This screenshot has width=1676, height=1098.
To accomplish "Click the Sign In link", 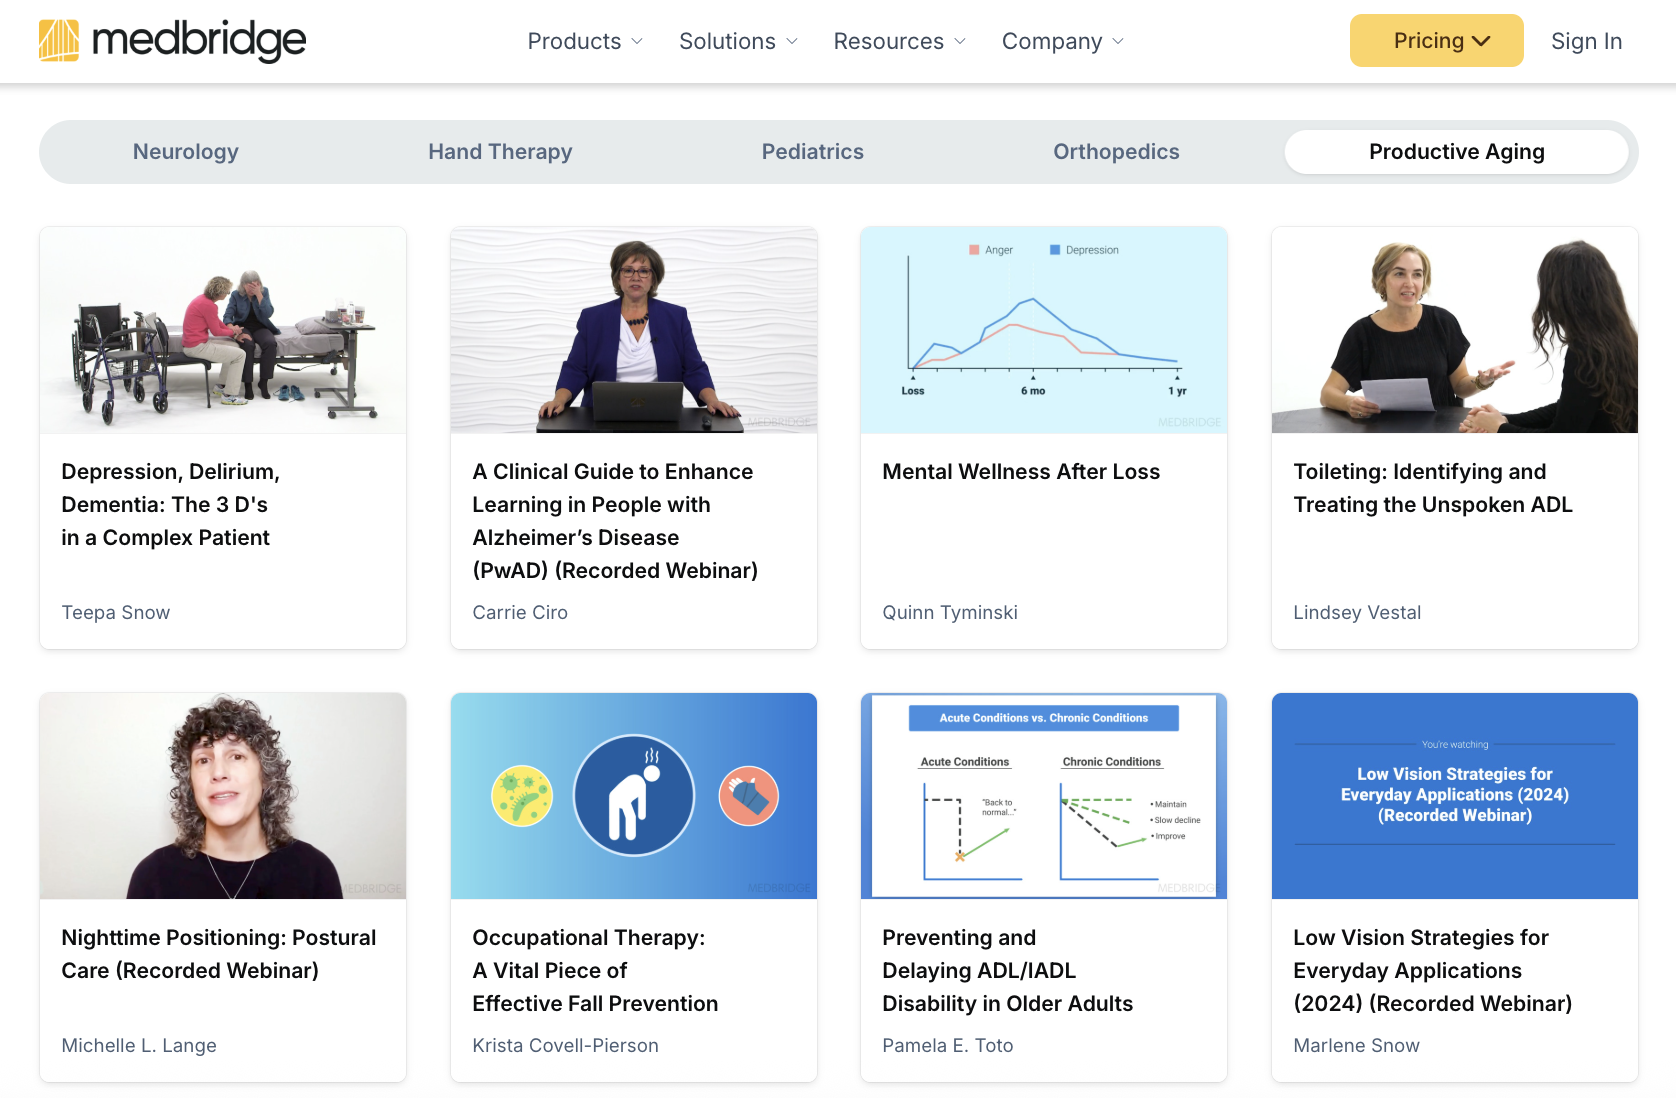I will pyautogui.click(x=1586, y=41).
